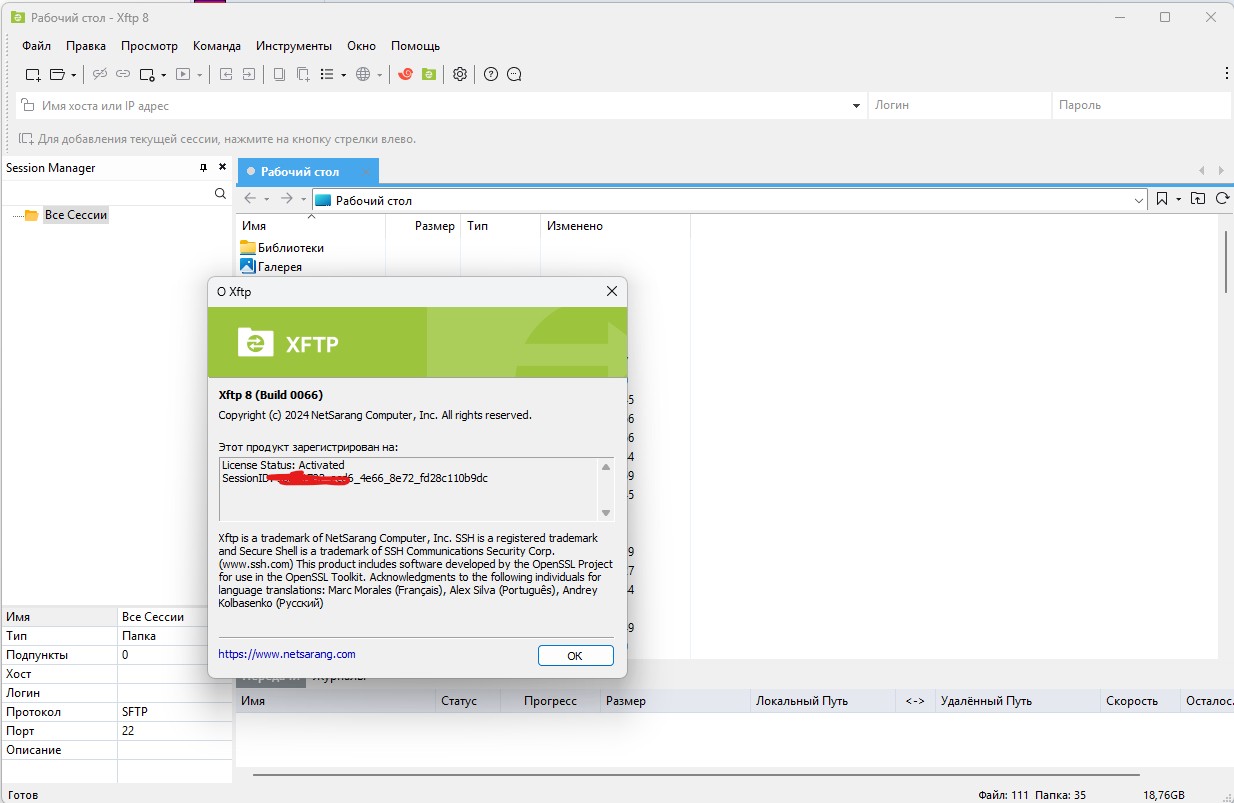Screen dimensions: 1234x803
Task: Open the Просмотр menu
Action: (x=149, y=46)
